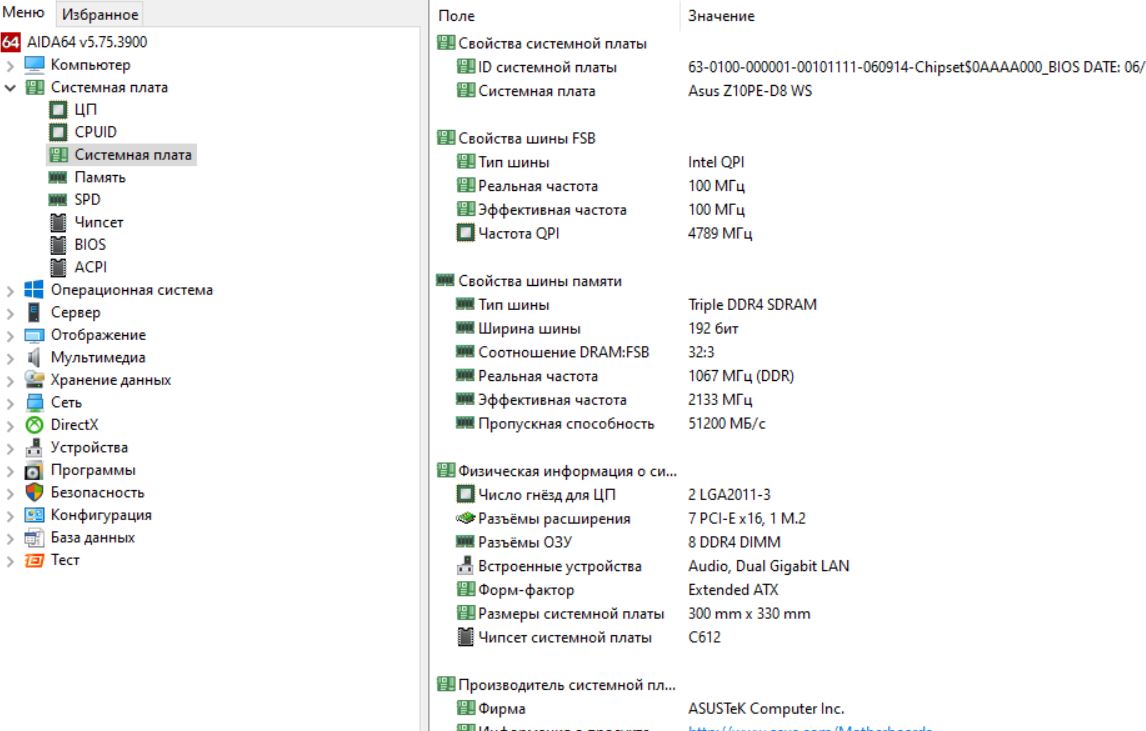Click the AIDA64 v5.75.3900 root icon
Viewport: 1146px width, 731px height.
[10, 42]
